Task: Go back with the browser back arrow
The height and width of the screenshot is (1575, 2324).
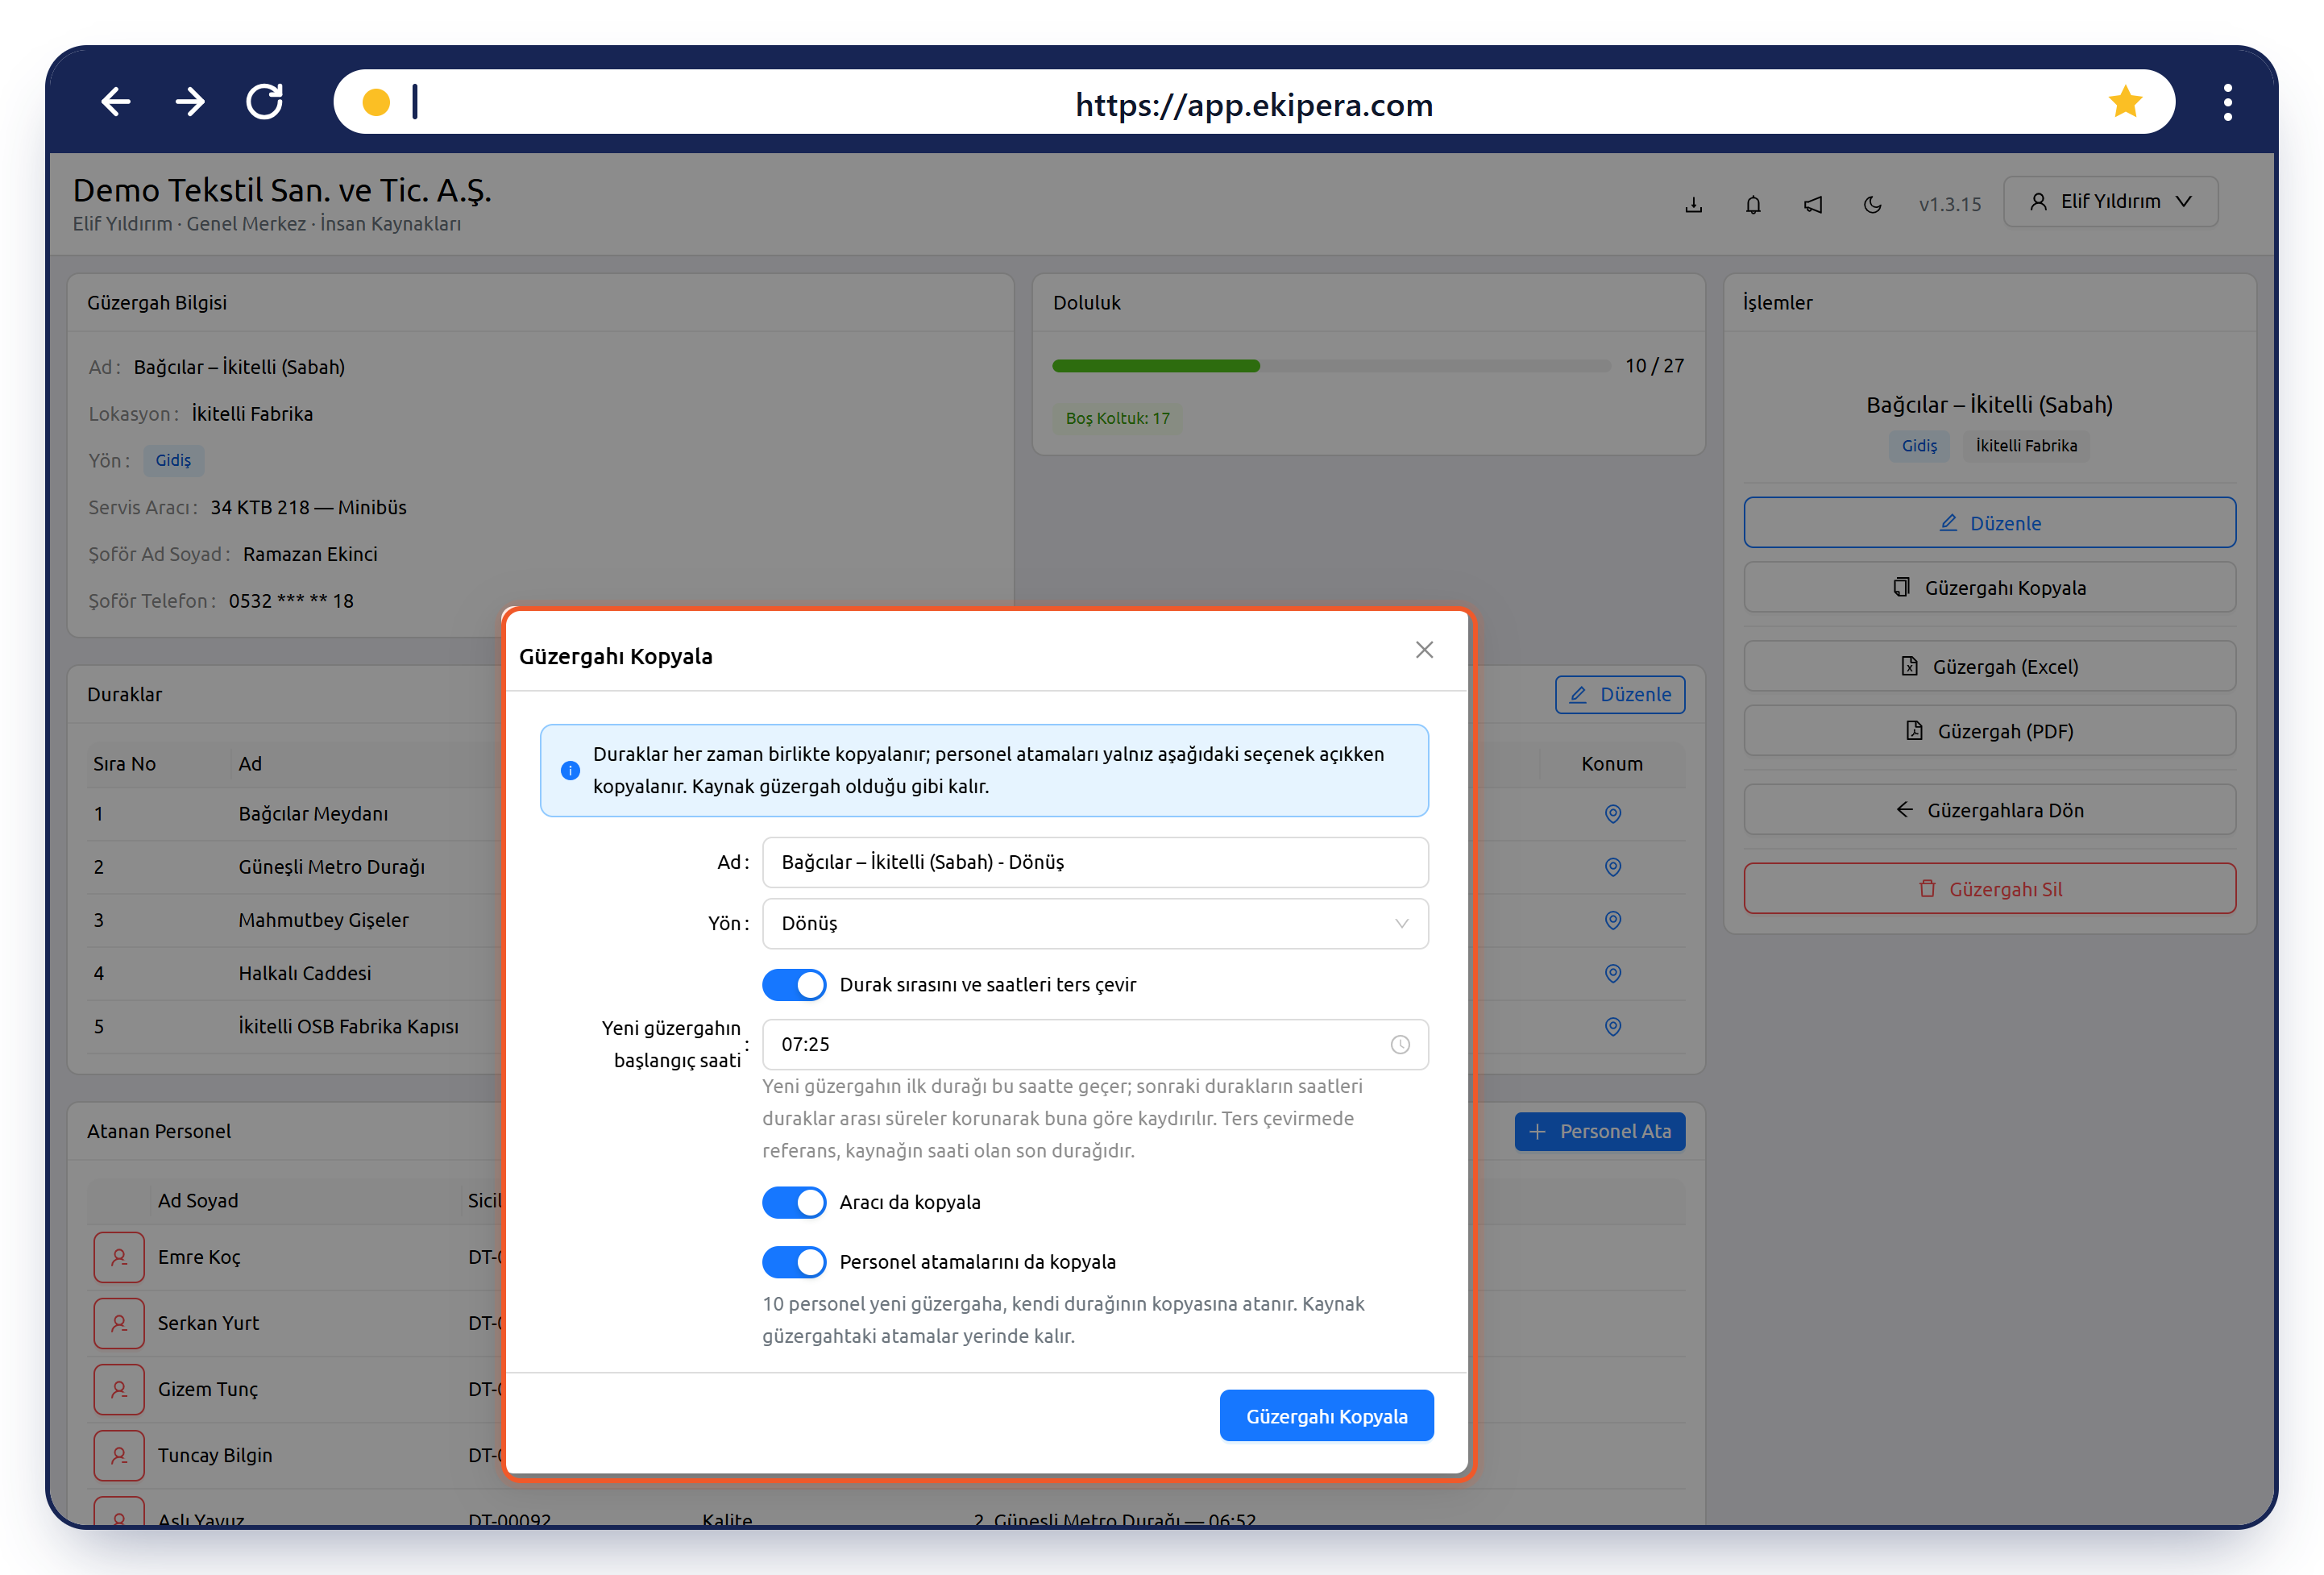Action: tap(116, 102)
